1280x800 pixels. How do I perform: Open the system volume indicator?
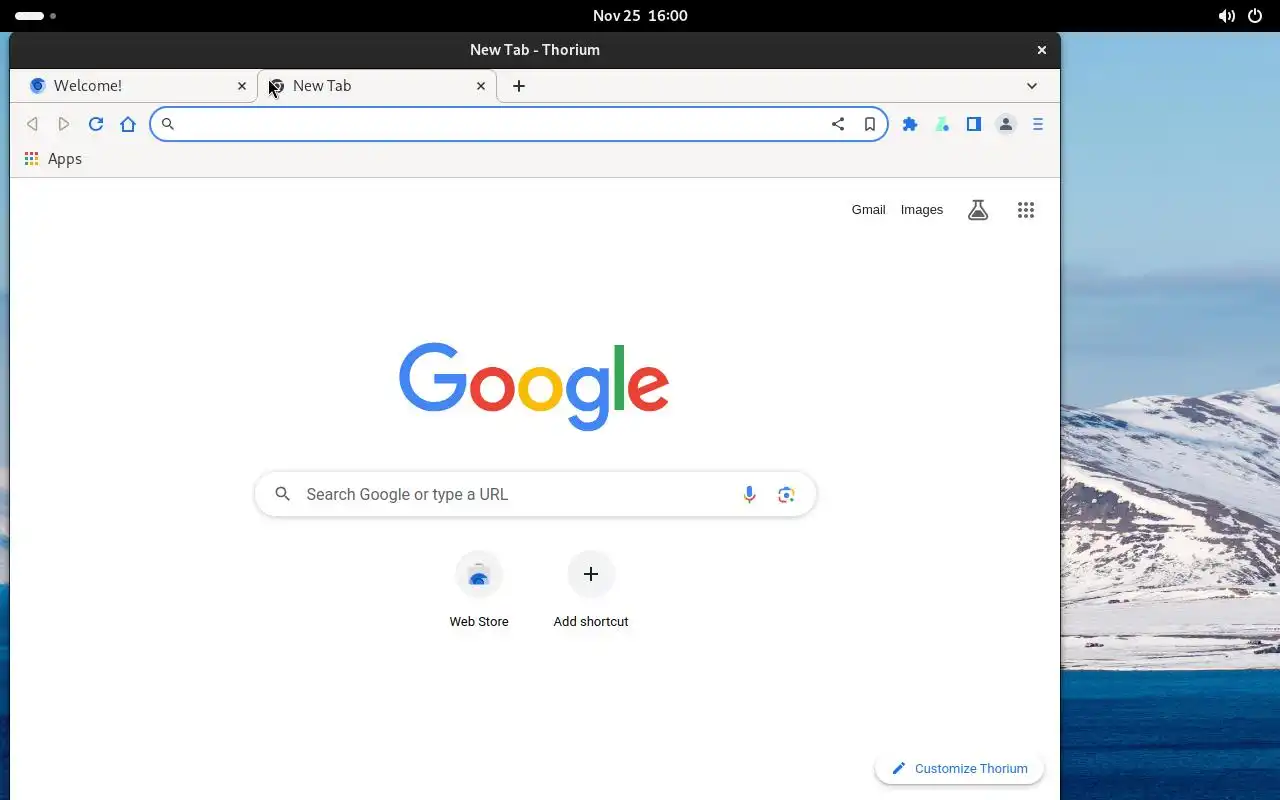click(1226, 16)
